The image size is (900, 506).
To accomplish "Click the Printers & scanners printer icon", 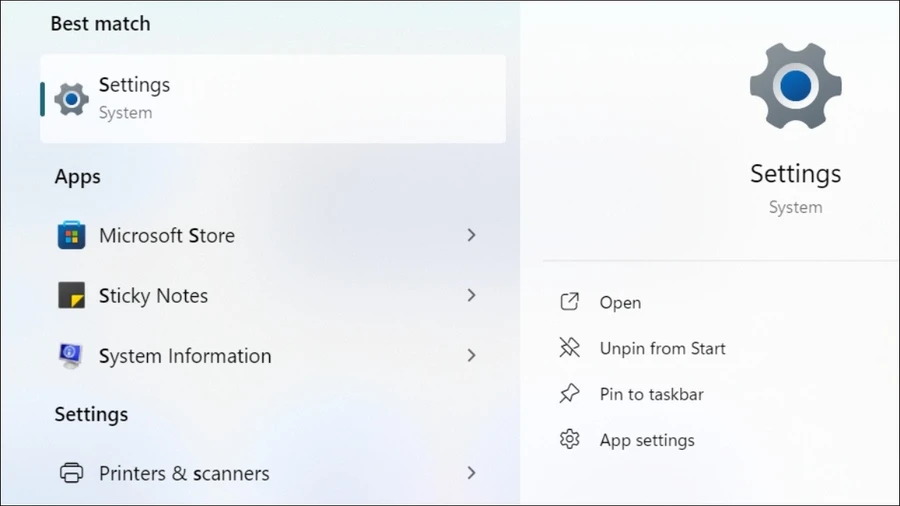I will point(72,473).
